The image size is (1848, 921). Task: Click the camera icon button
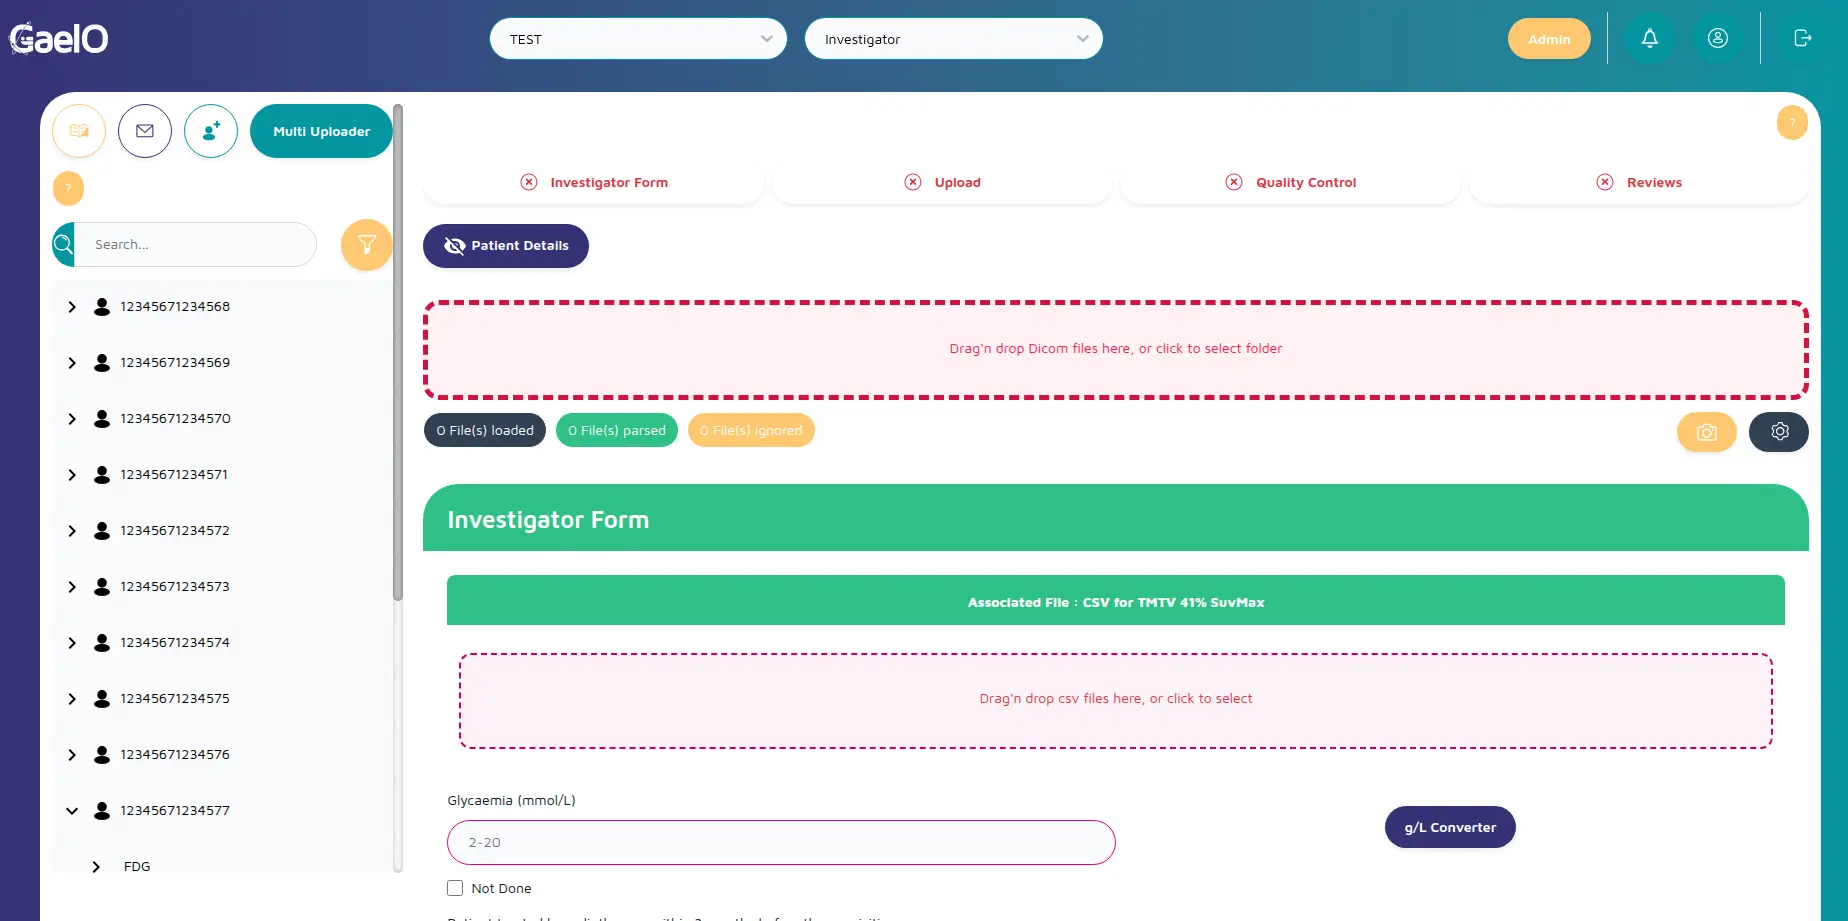1707,432
